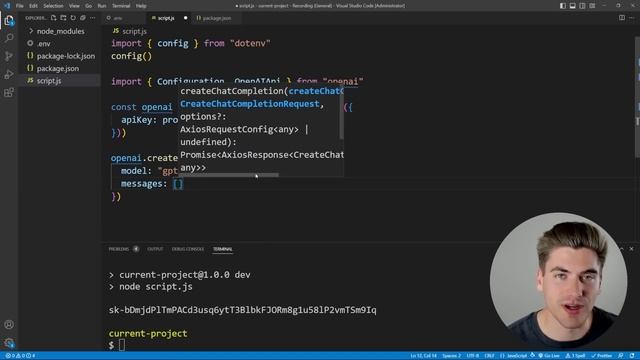
Task: Click errors and warnings counter in status bar
Action: click(20, 356)
